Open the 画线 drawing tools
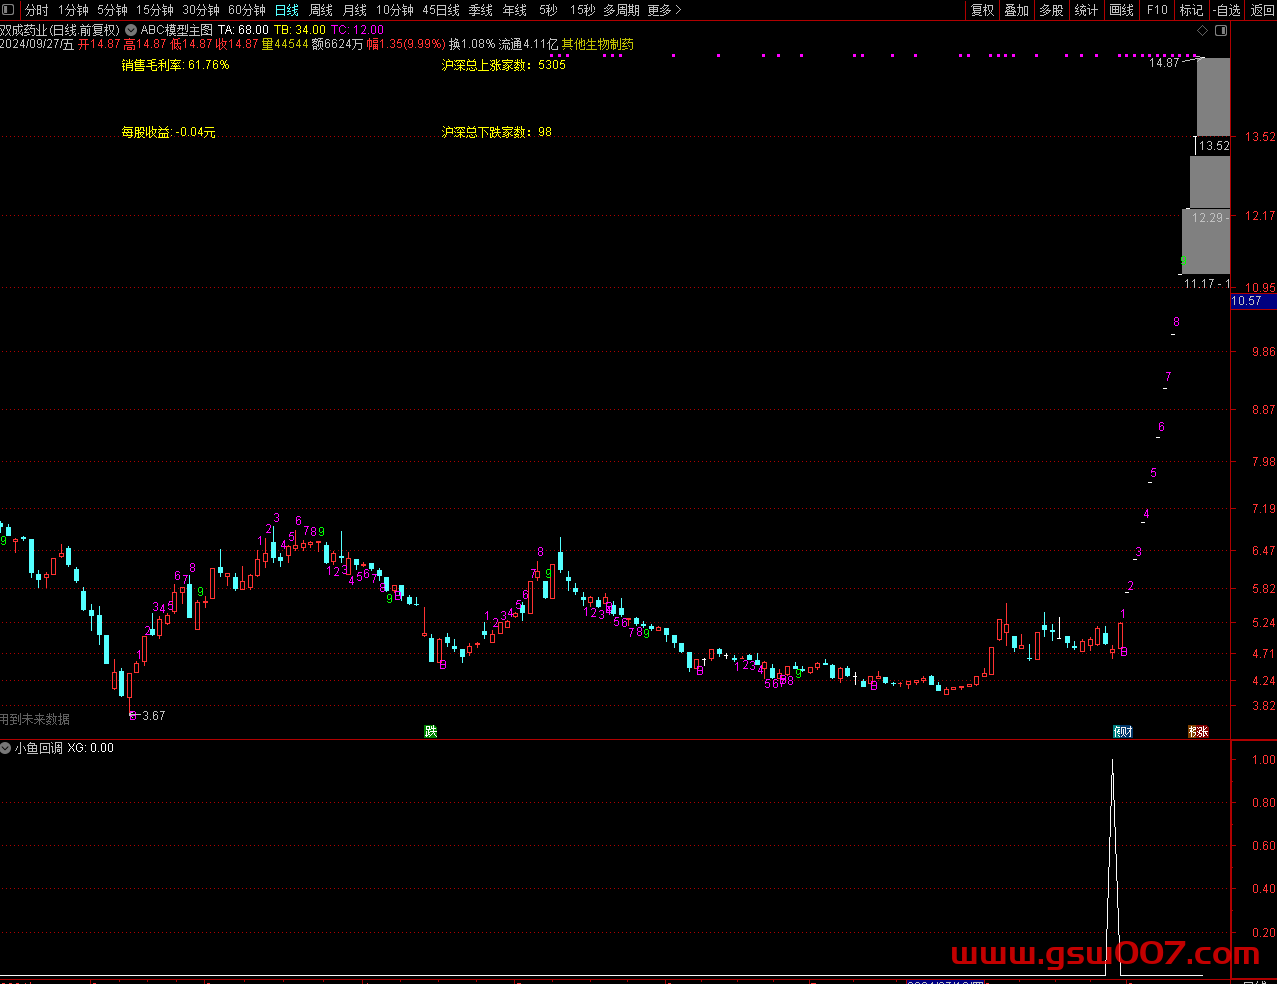Viewport: 1277px width, 984px height. (x=1122, y=10)
